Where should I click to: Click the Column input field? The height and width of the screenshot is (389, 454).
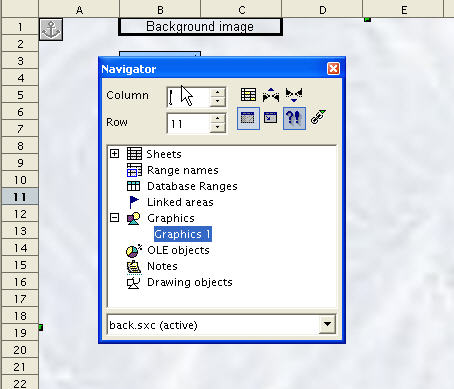pyautogui.click(x=188, y=97)
